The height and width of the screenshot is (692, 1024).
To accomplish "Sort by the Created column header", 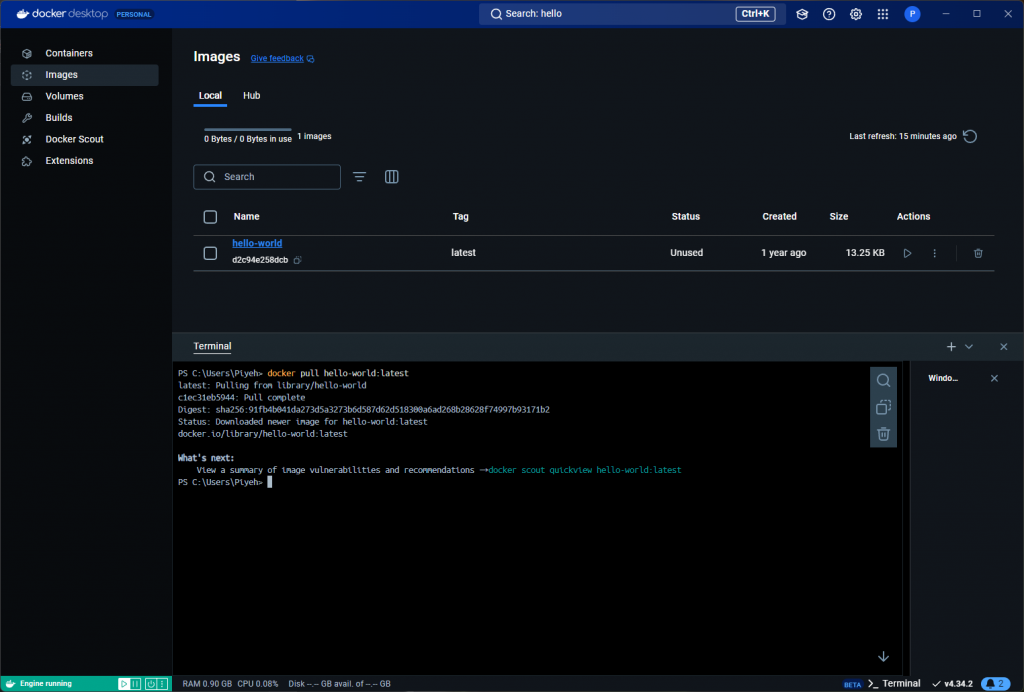I will point(779,217).
